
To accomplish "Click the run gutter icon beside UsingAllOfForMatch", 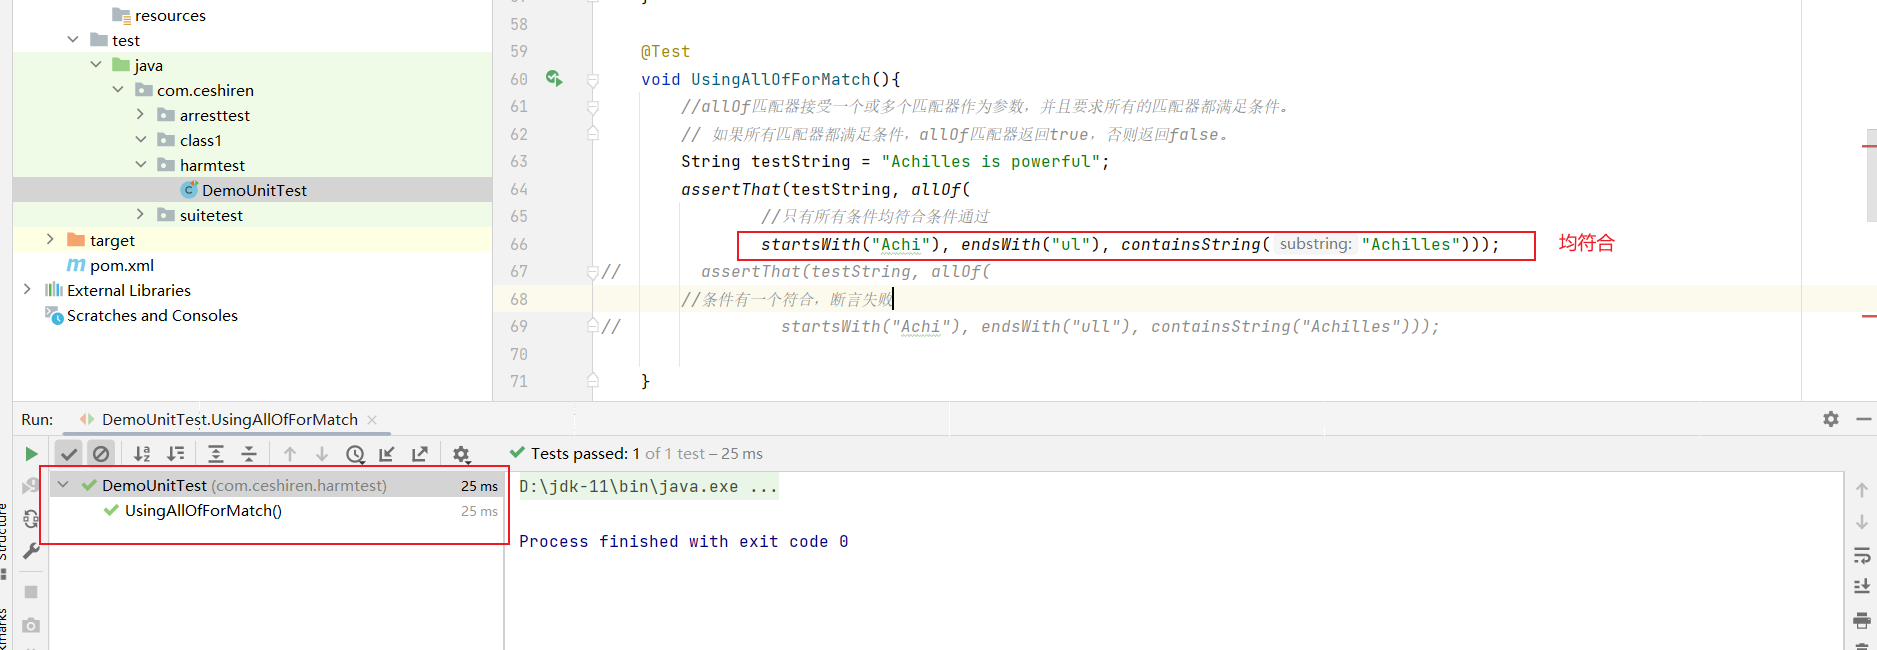I will (x=553, y=78).
